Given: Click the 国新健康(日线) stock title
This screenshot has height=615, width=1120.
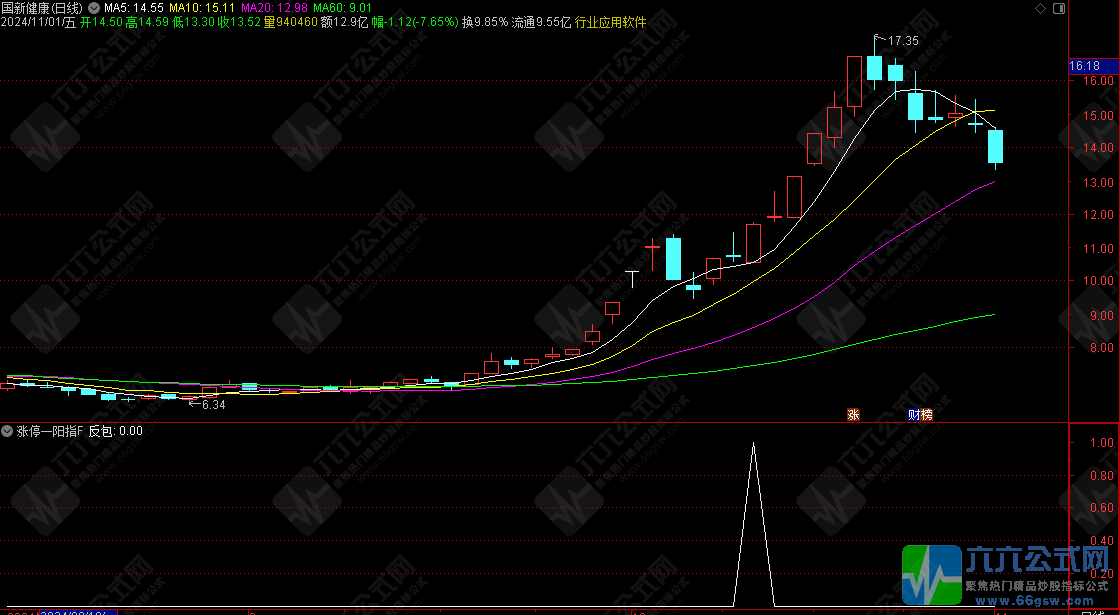Looking at the screenshot, I should point(43,8).
